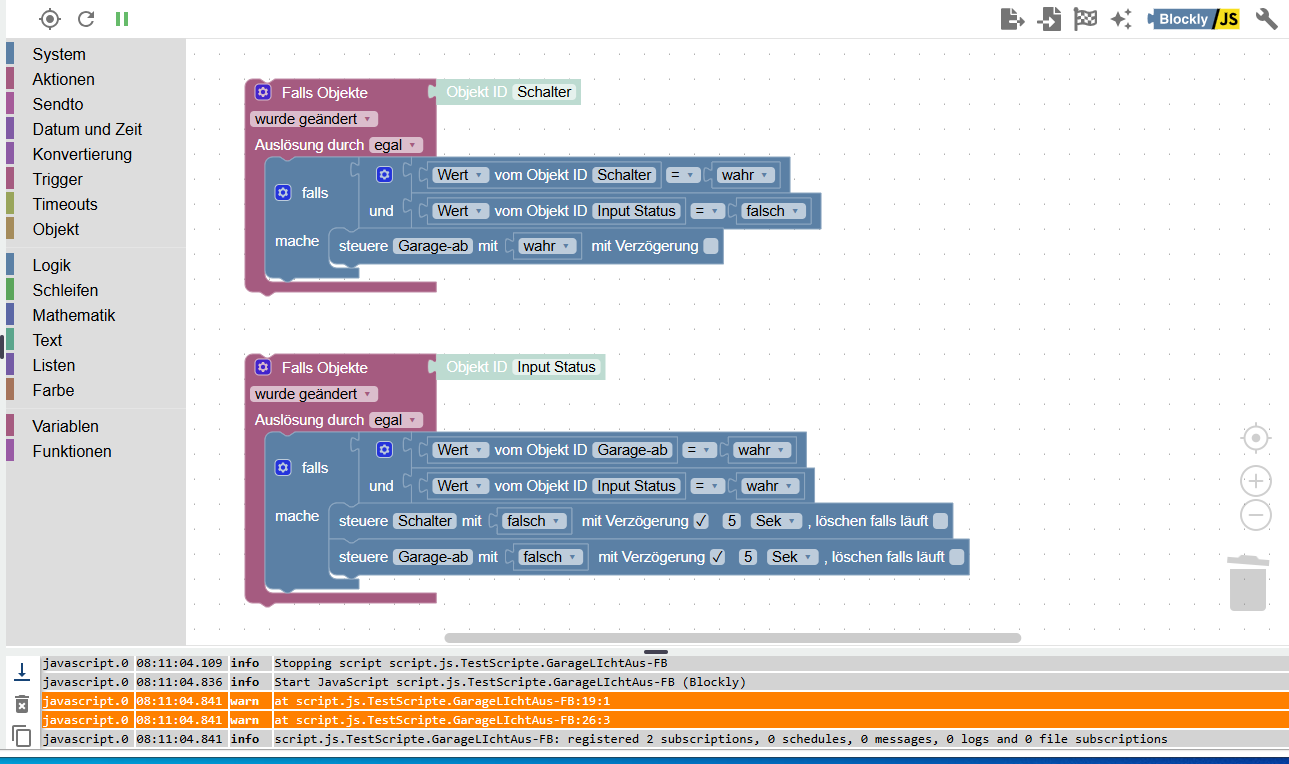Select Objekt ID Schalter on first trigger
The image size is (1289, 764).
(x=544, y=92)
